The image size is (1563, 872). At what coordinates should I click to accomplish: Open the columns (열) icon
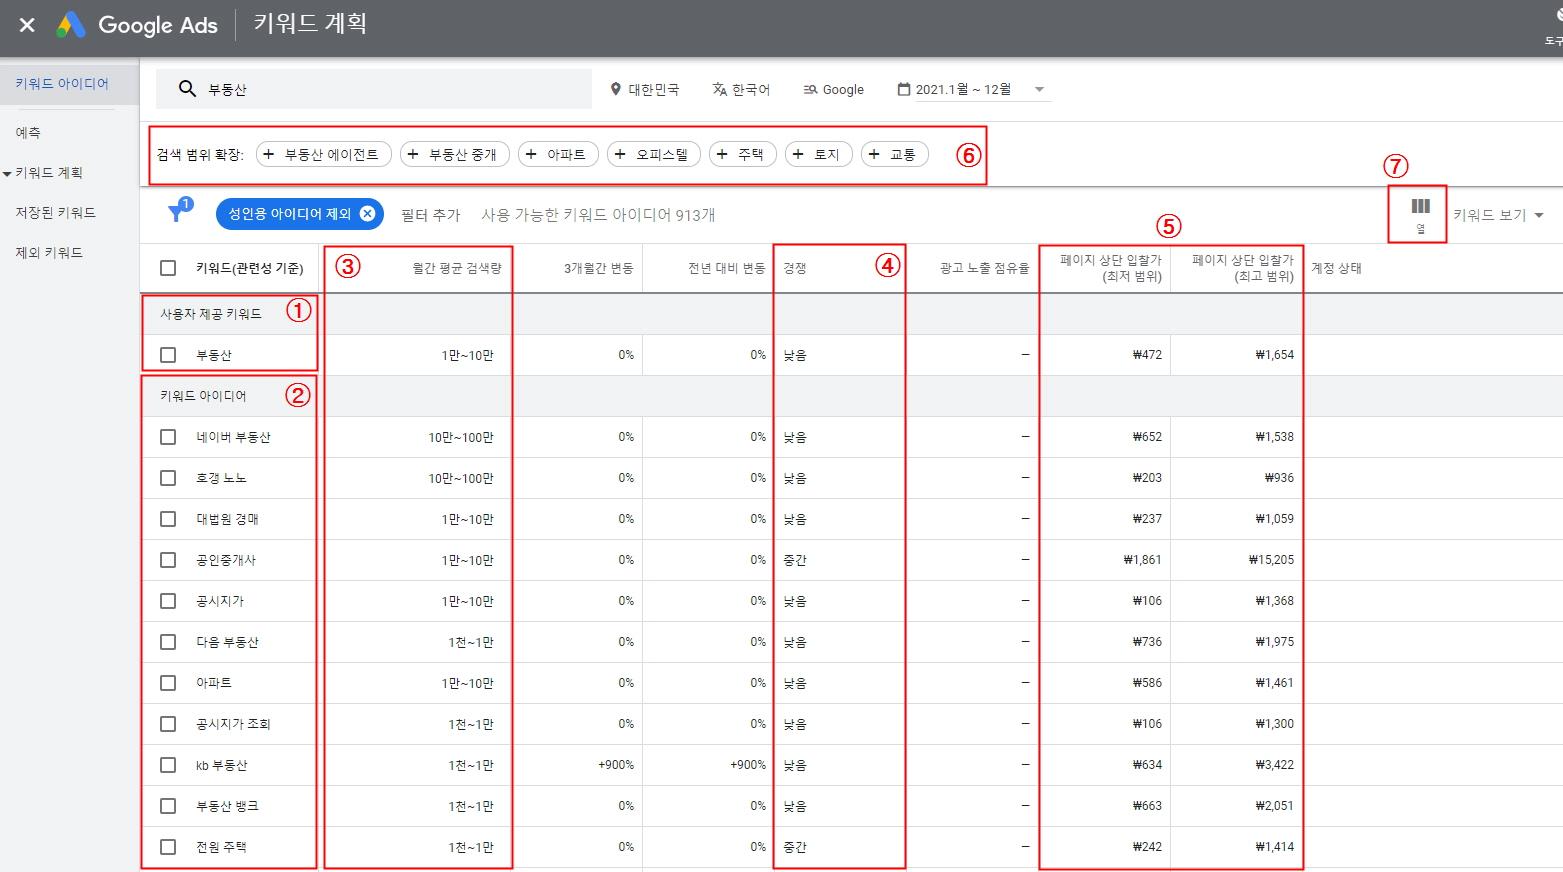(1420, 214)
